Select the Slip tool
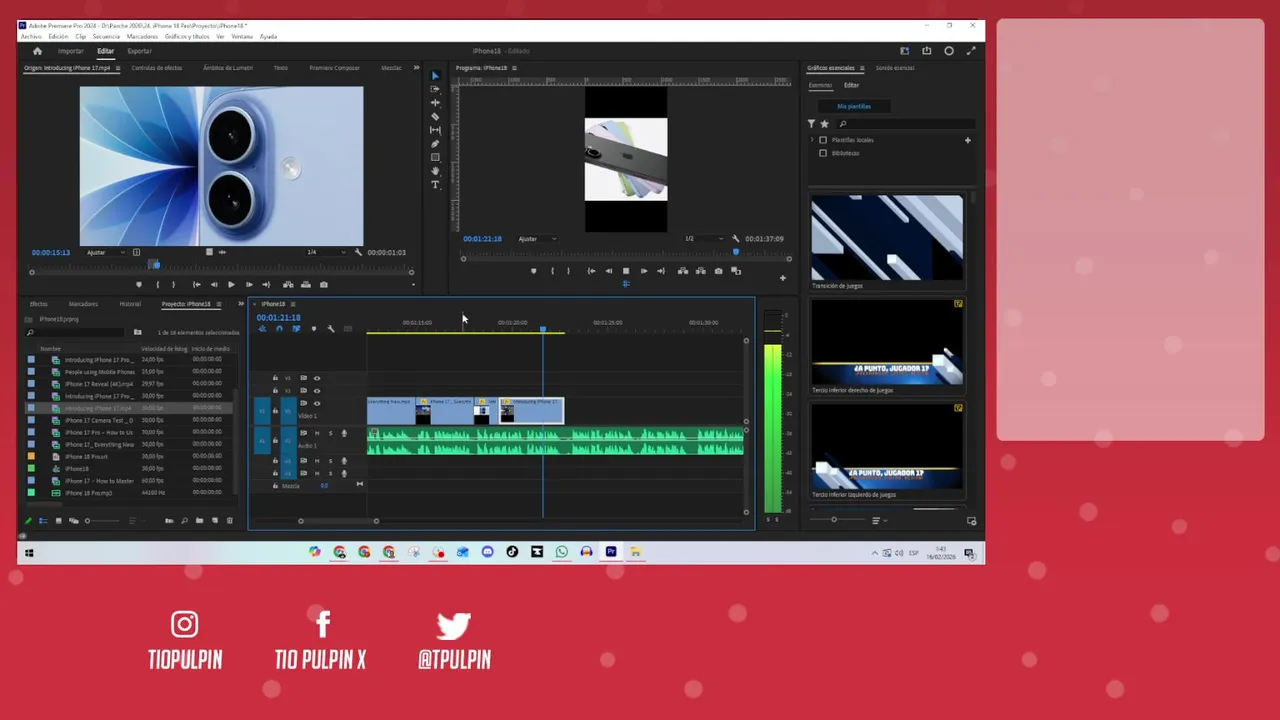 435,130
